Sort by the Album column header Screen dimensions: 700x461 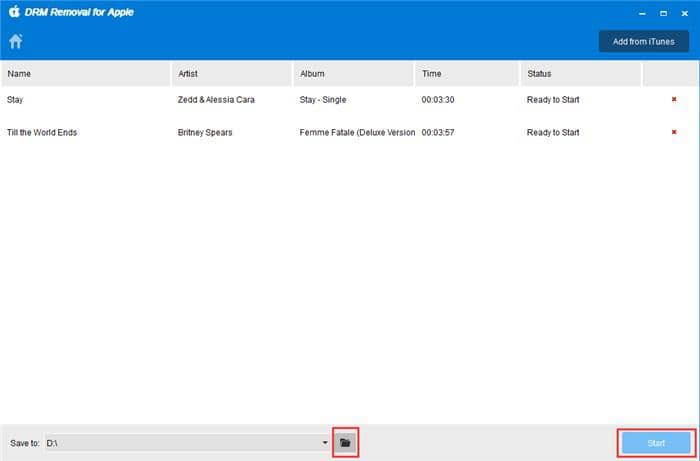(354, 74)
